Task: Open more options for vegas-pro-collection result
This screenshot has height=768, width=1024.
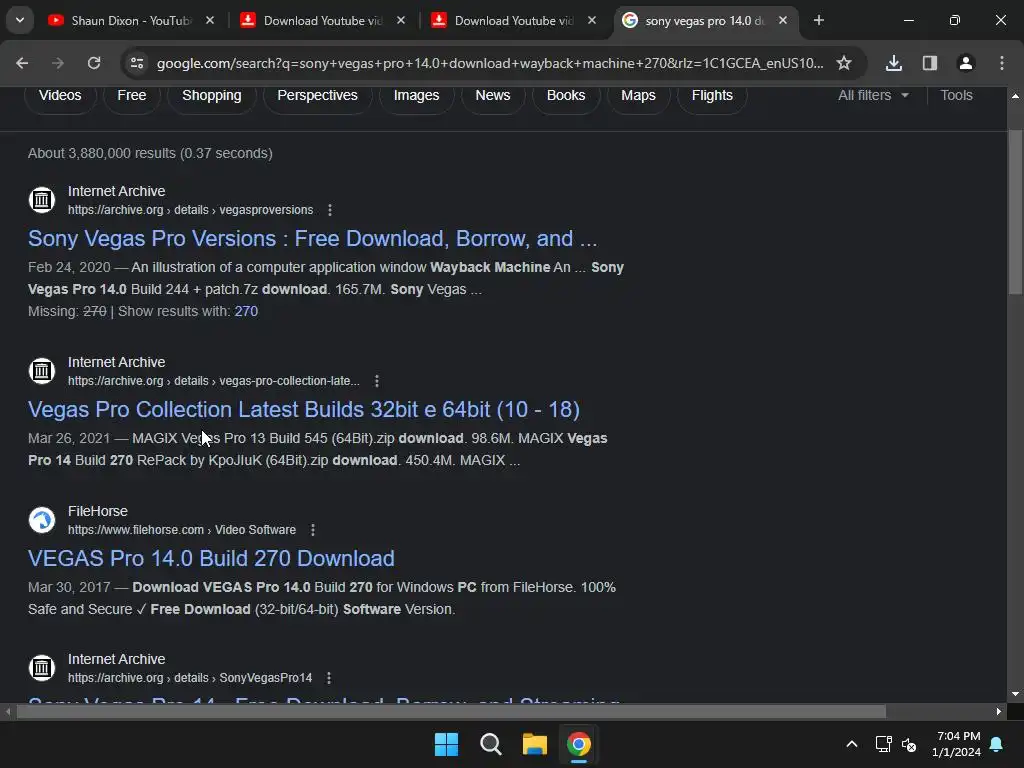Action: point(377,381)
